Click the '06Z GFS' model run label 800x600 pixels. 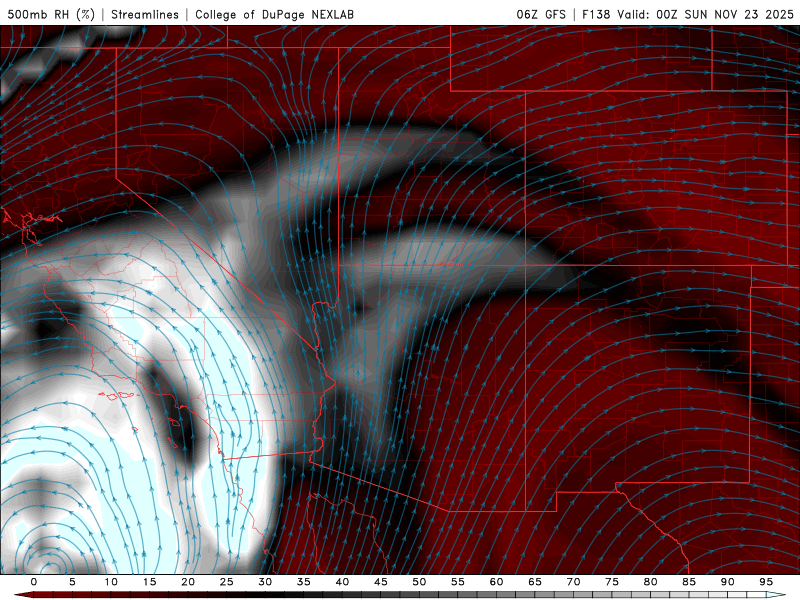tap(541, 14)
